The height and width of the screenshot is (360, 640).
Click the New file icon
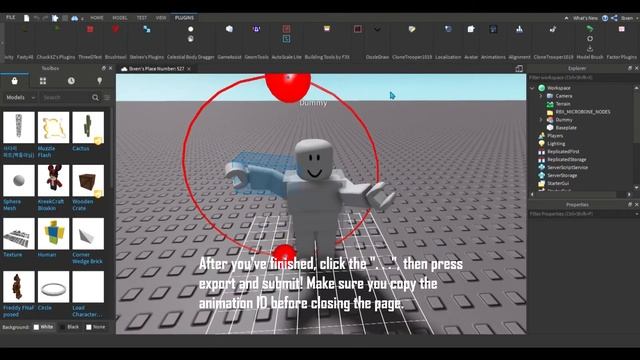click(x=27, y=18)
